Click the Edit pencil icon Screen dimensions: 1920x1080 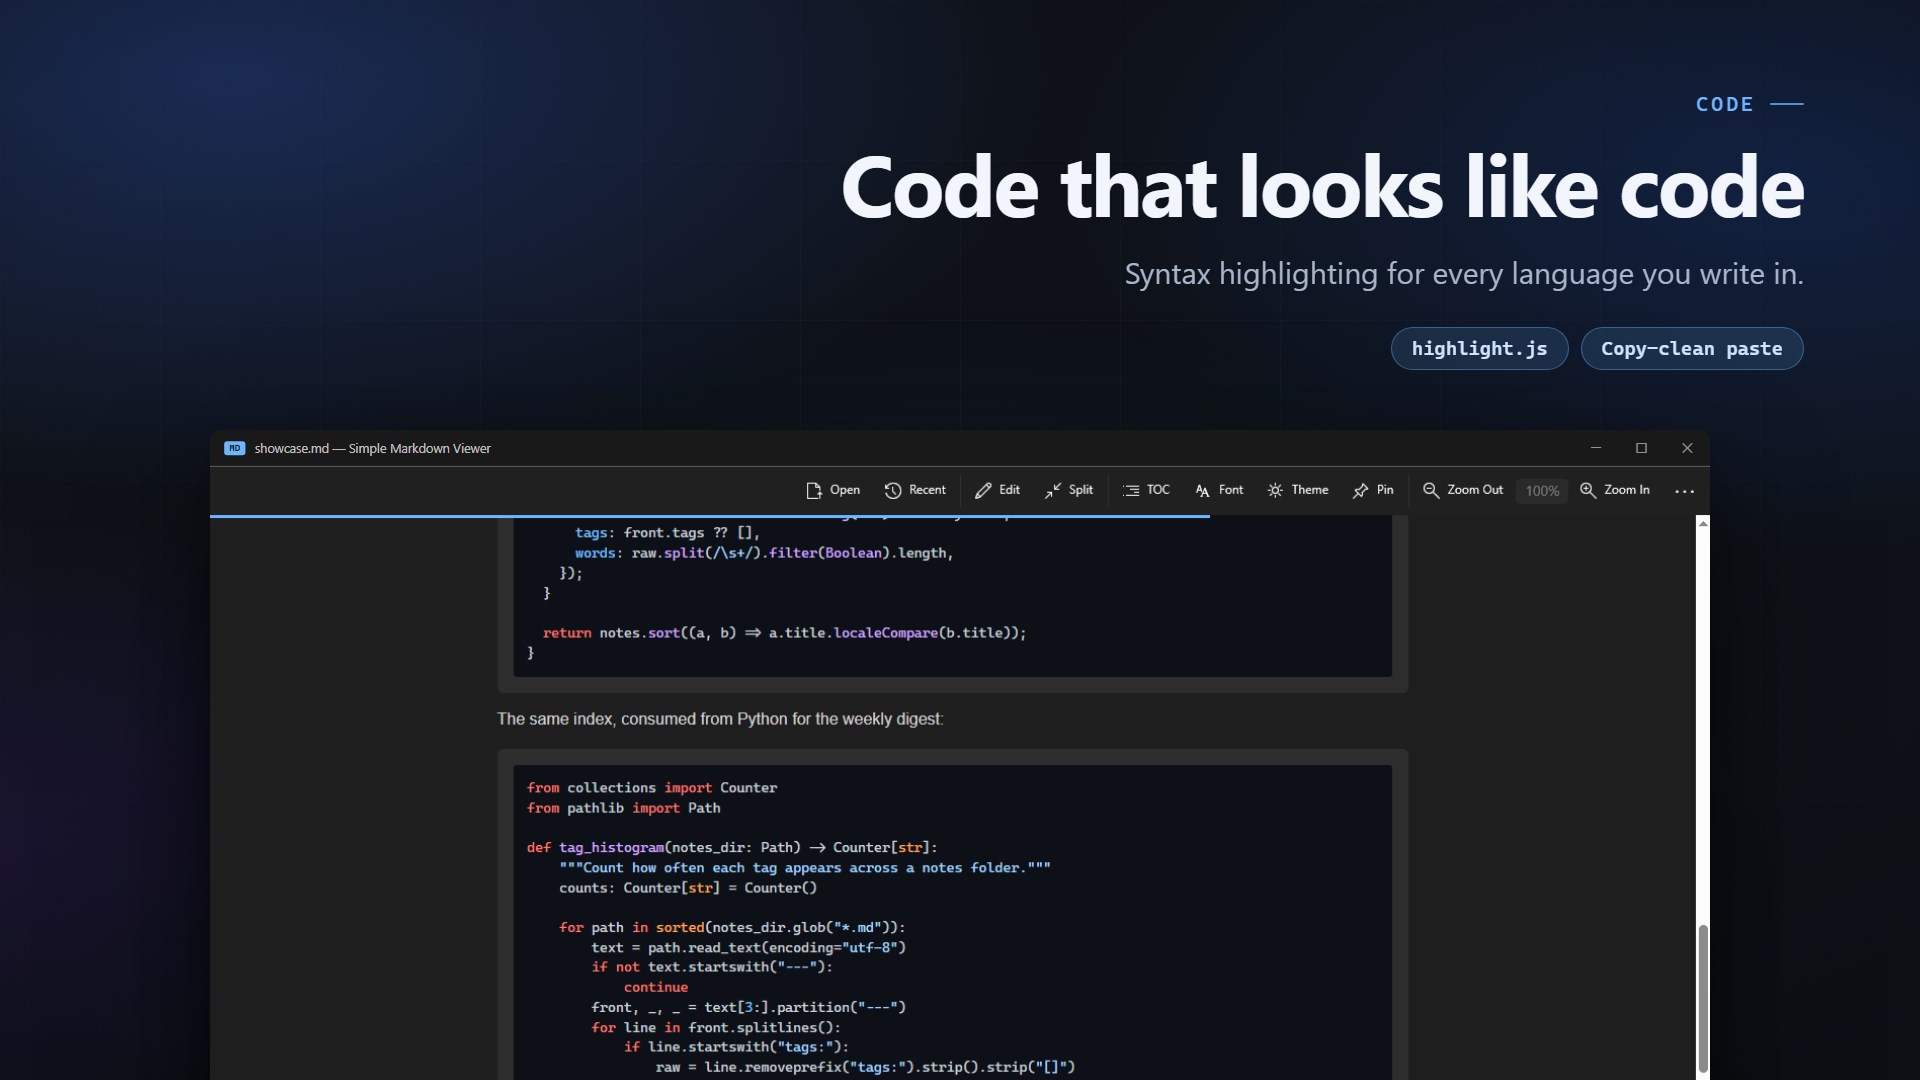[x=983, y=490]
